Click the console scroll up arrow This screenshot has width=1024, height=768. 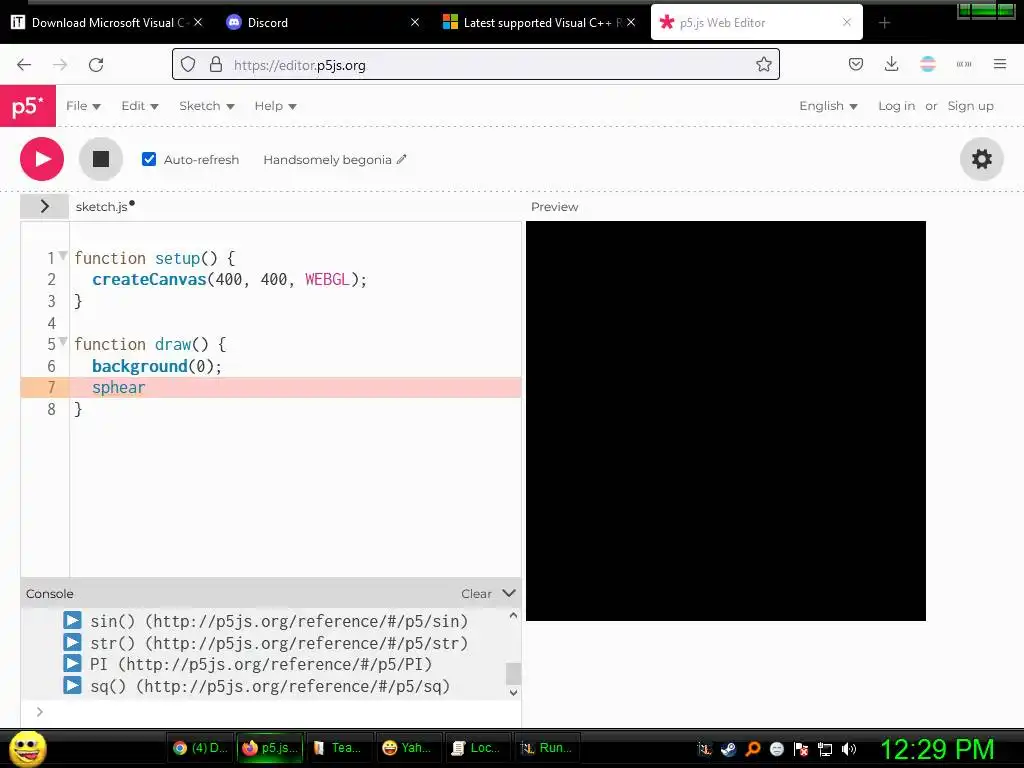[513, 615]
